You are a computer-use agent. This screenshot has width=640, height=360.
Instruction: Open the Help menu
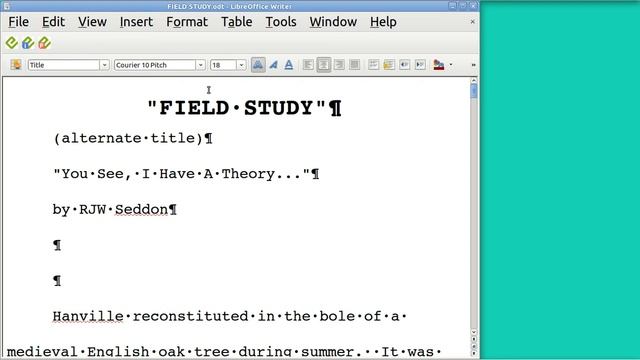tap(383, 22)
